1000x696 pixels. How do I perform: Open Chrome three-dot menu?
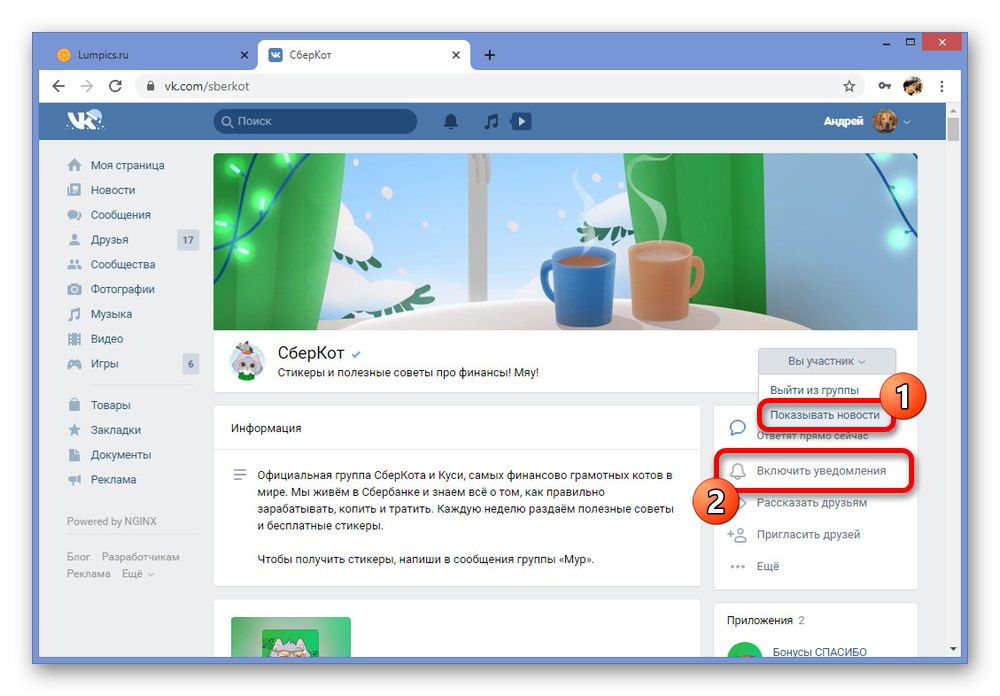click(942, 86)
